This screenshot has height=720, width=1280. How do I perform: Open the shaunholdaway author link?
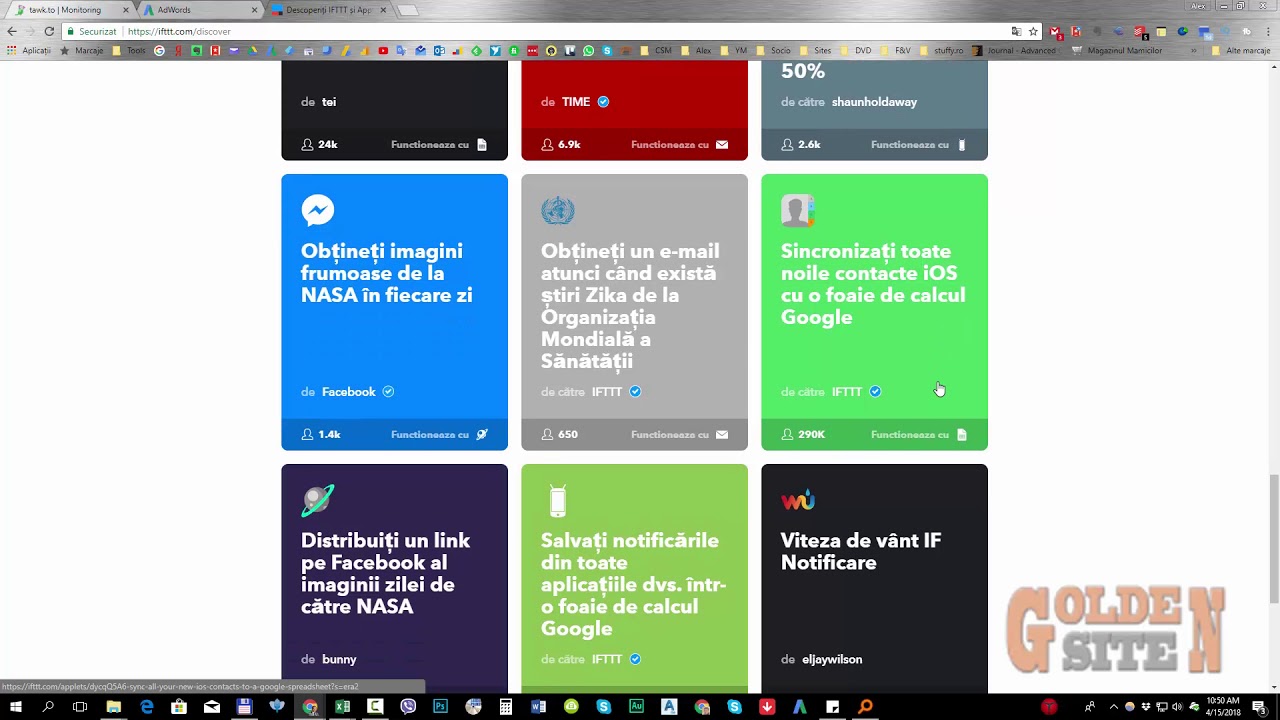pos(874,102)
